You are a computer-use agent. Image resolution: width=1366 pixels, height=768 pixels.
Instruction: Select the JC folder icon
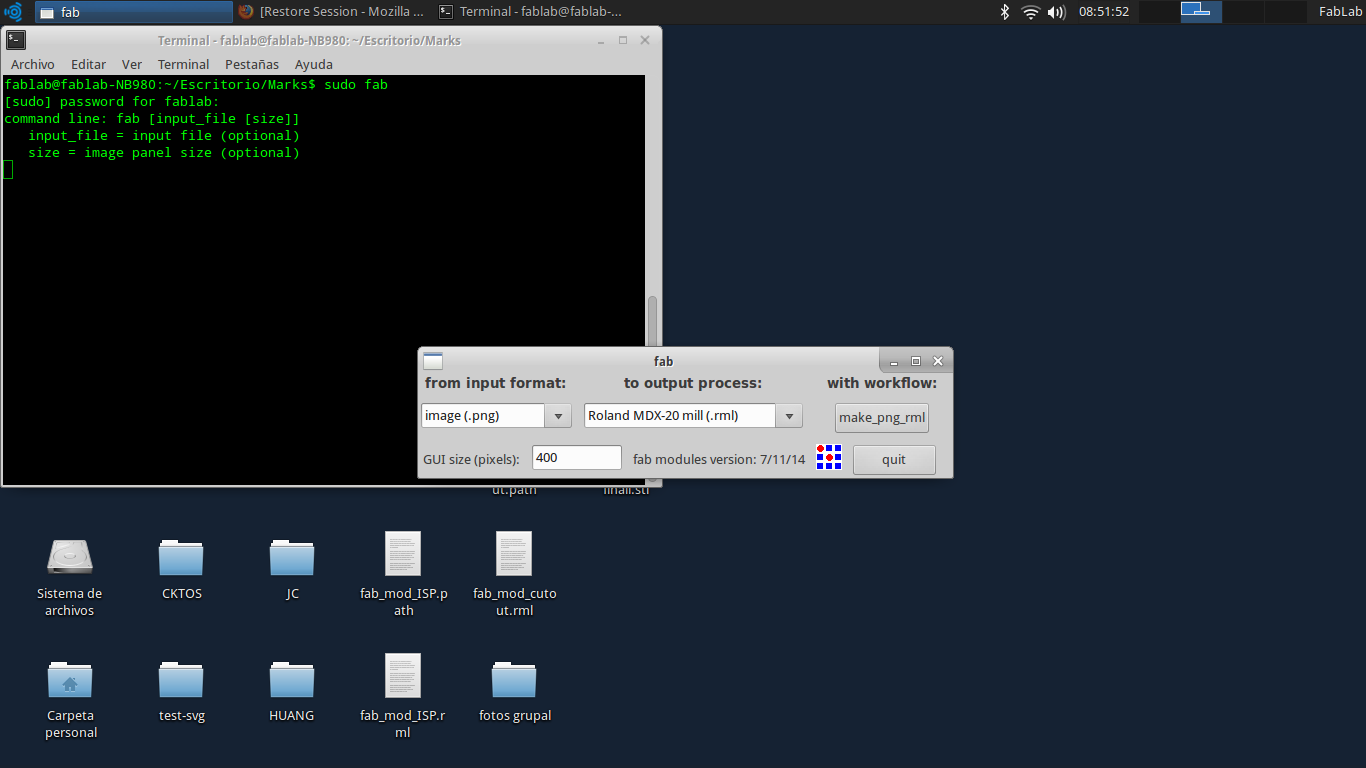[x=292, y=556]
